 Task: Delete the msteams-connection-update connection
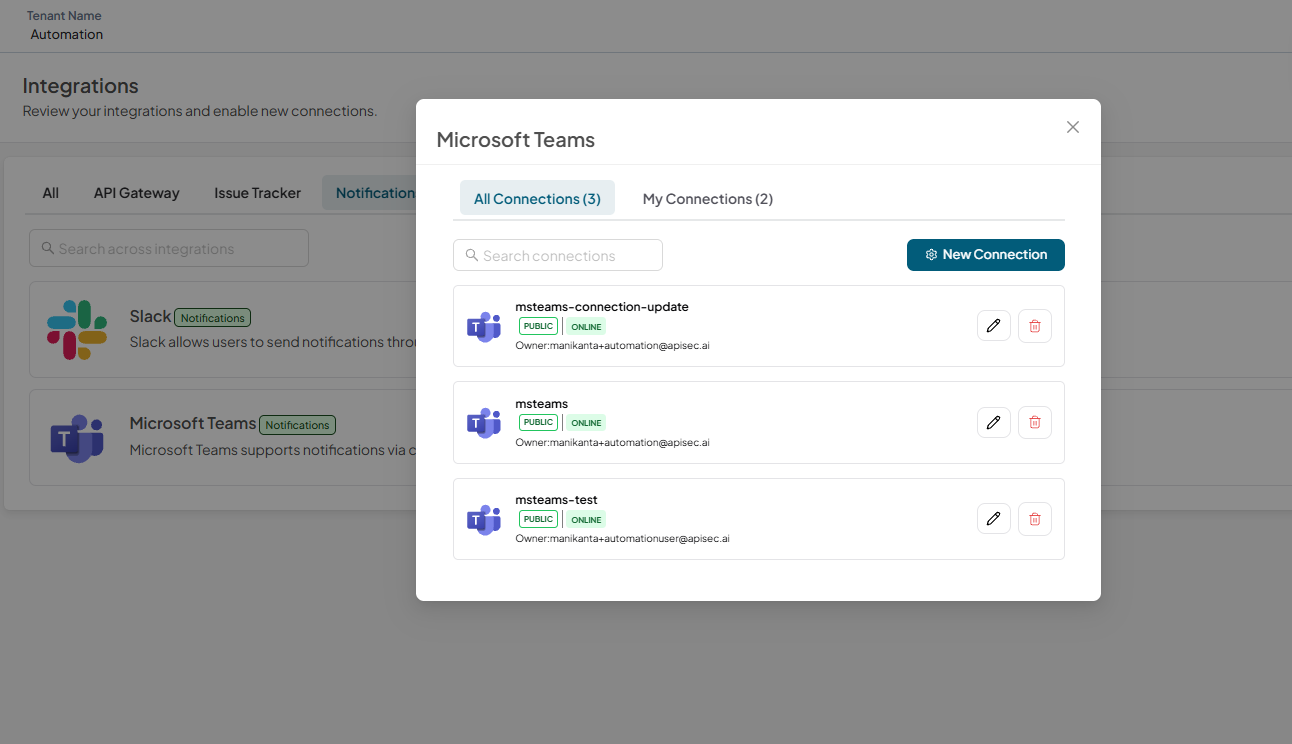(x=1034, y=326)
